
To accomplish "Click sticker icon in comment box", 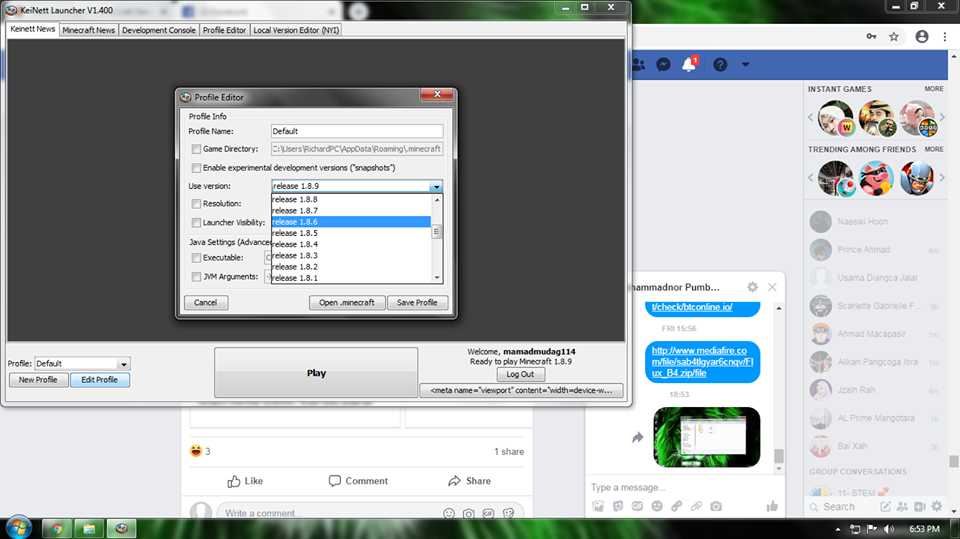I will (x=508, y=513).
